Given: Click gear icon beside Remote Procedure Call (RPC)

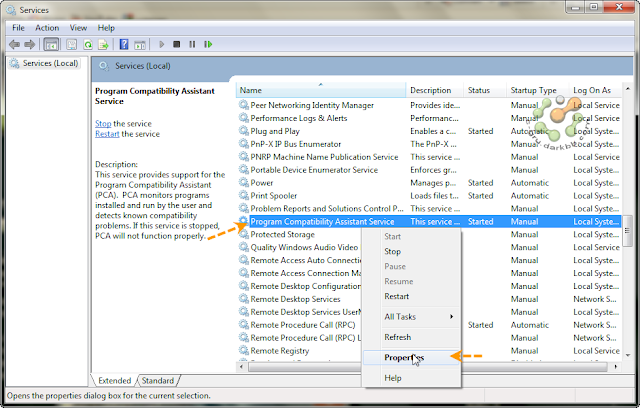Looking at the screenshot, I should pyautogui.click(x=244, y=325).
